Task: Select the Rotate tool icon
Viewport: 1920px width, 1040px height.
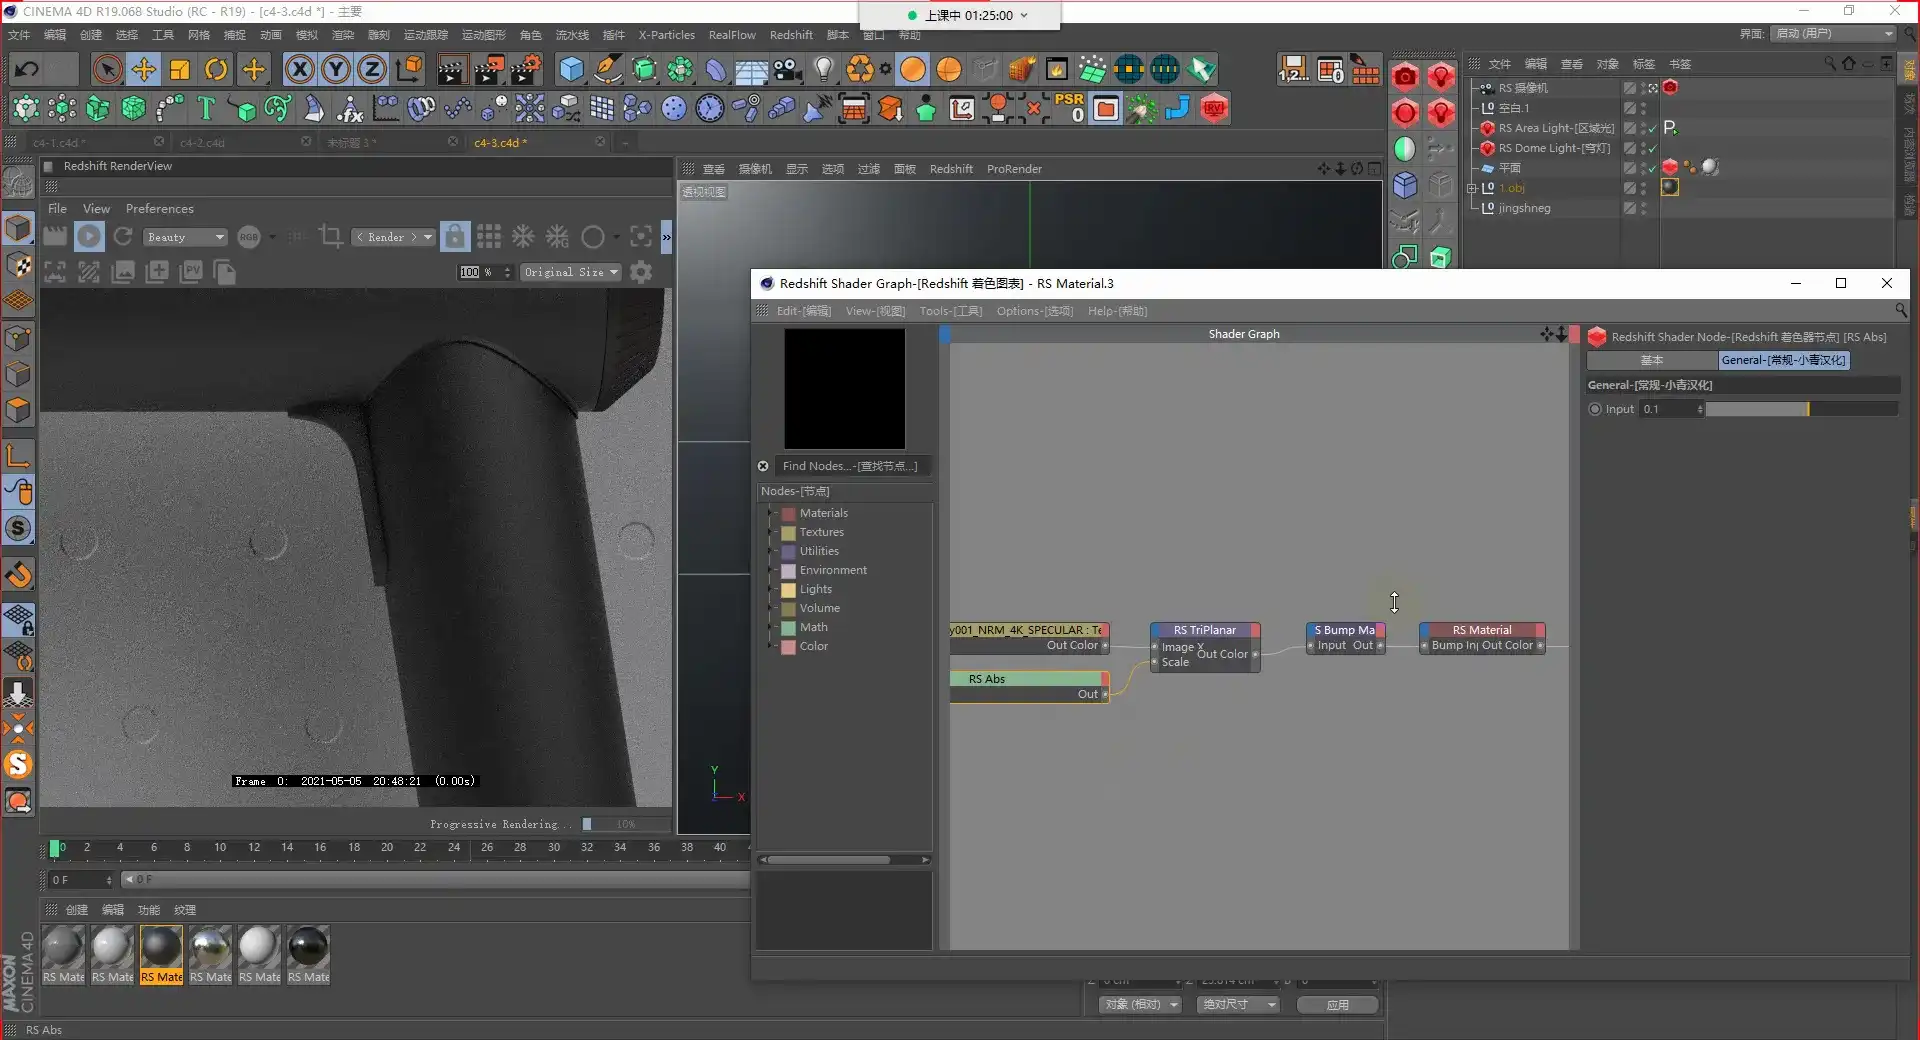Action: [x=216, y=69]
